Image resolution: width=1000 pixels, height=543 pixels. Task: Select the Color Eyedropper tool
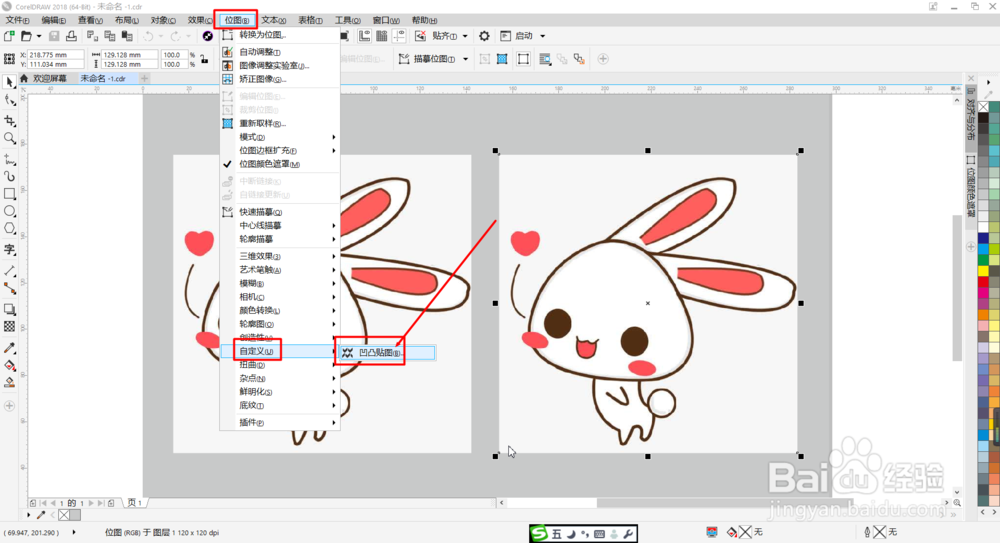pos(10,348)
